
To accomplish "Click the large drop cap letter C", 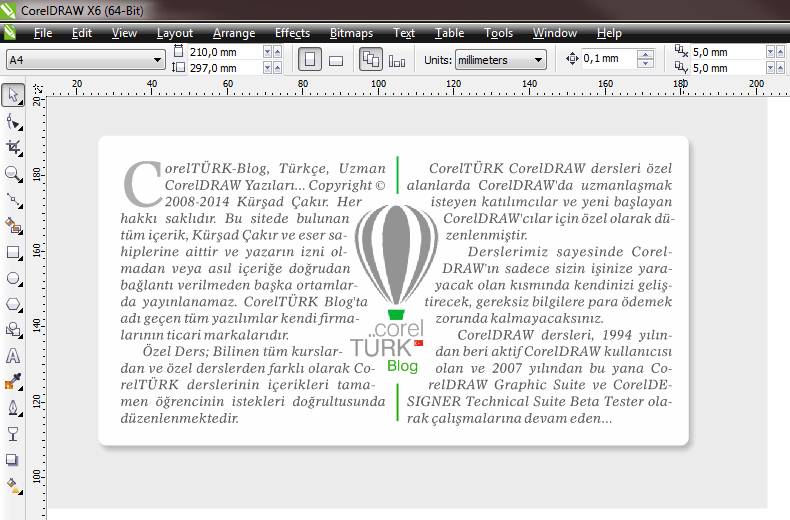I will tap(143, 183).
